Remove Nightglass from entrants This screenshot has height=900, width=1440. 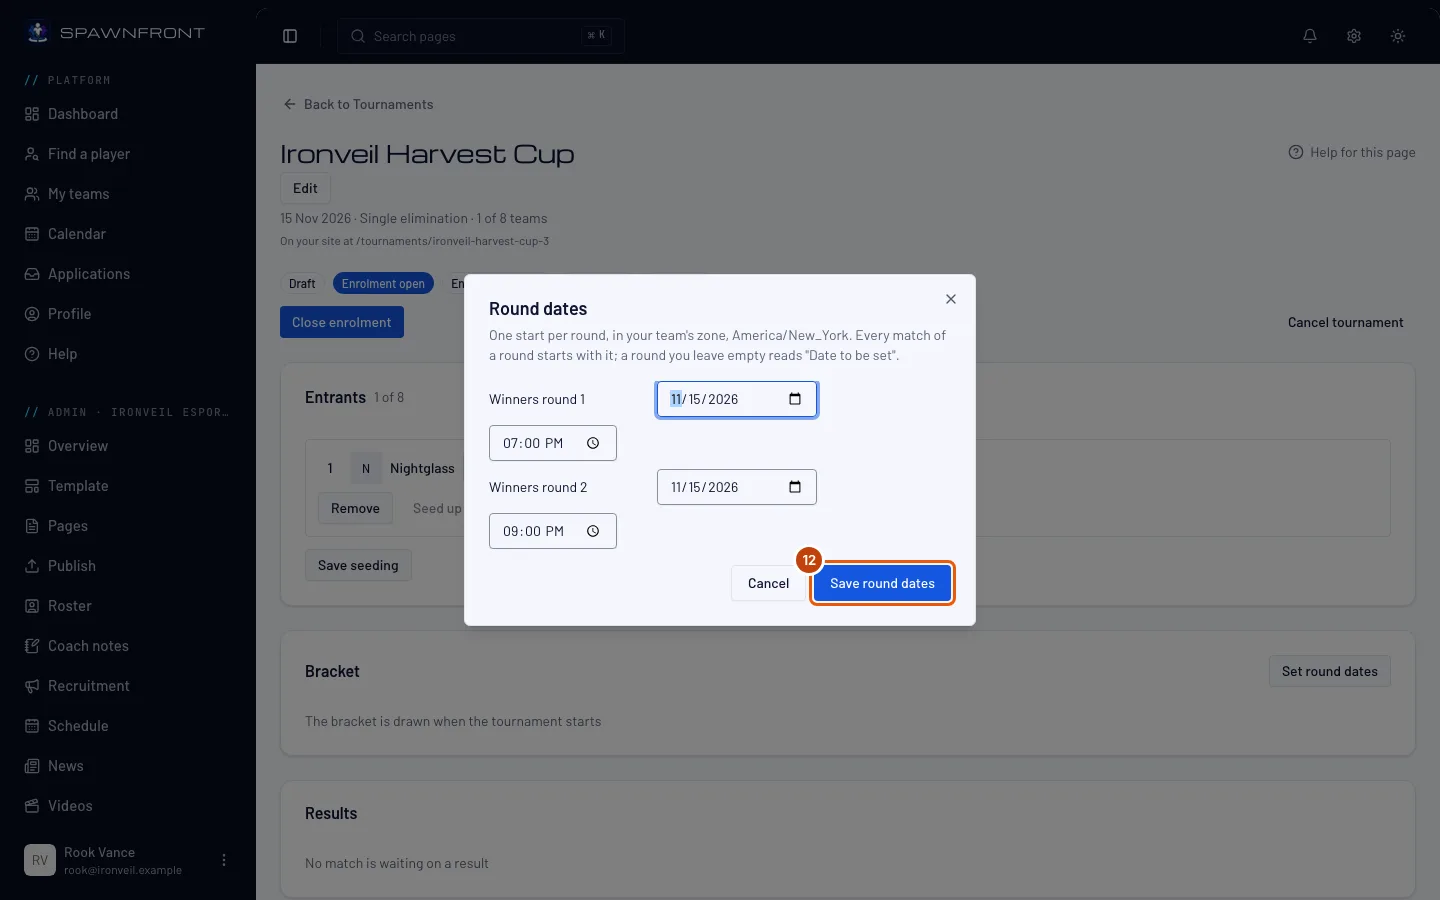(355, 508)
